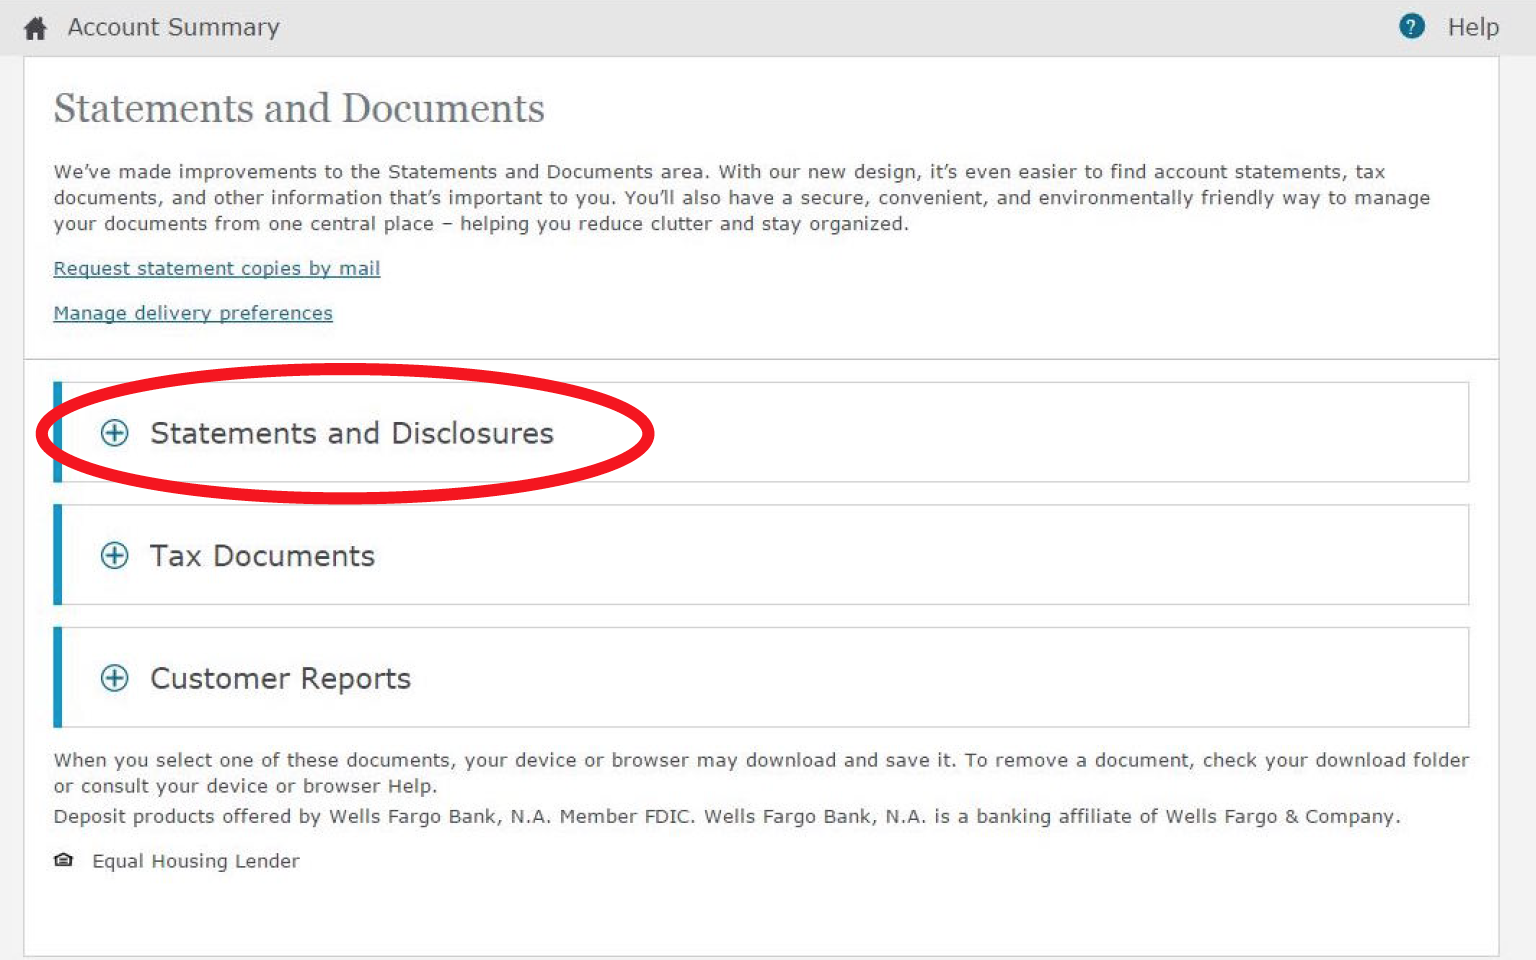The width and height of the screenshot is (1536, 960).
Task: Click the plus icon beside Tax Documents
Action: [x=114, y=555]
